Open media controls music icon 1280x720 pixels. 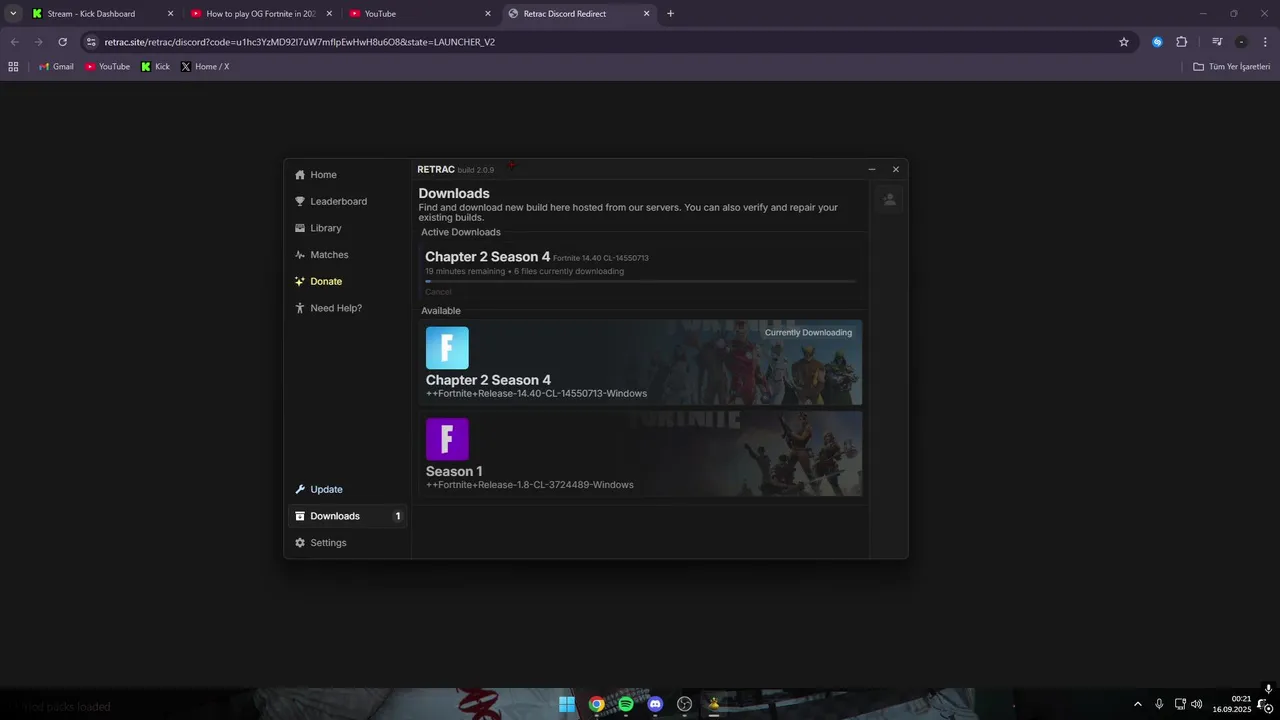[1217, 42]
